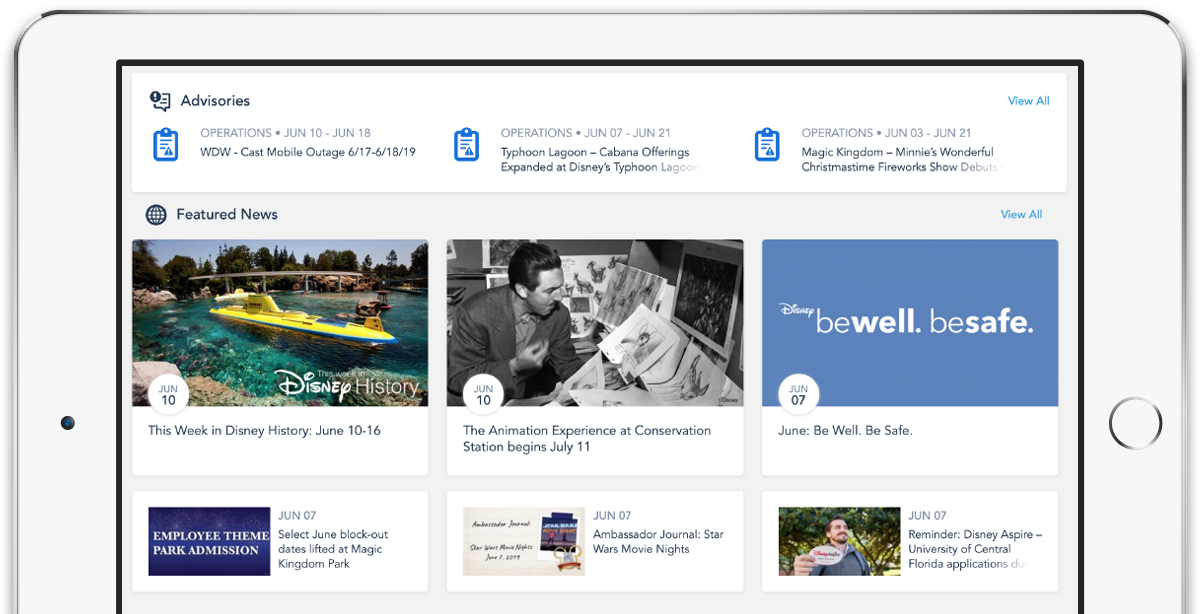This screenshot has height=614, width=1200.
Task: Click clipboard icon beside WDW Cast Mobile Outage
Action: tap(166, 145)
